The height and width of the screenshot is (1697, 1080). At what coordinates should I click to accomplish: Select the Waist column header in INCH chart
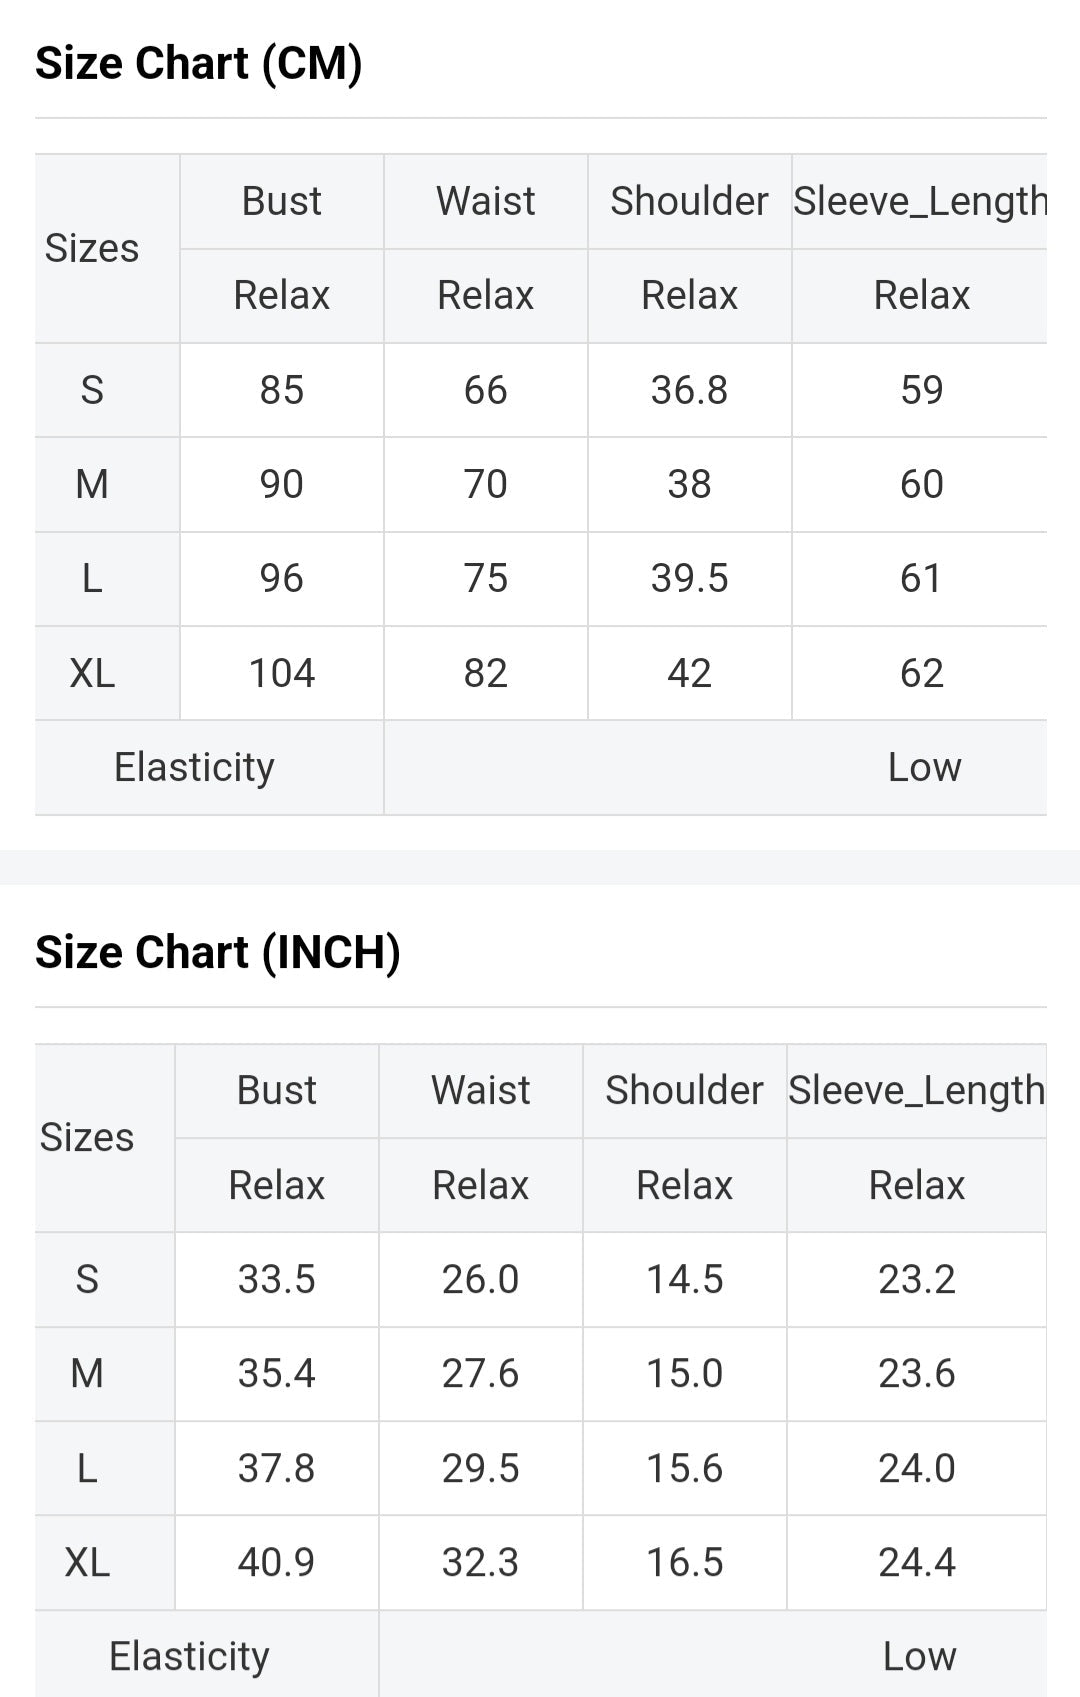pyautogui.click(x=480, y=1090)
